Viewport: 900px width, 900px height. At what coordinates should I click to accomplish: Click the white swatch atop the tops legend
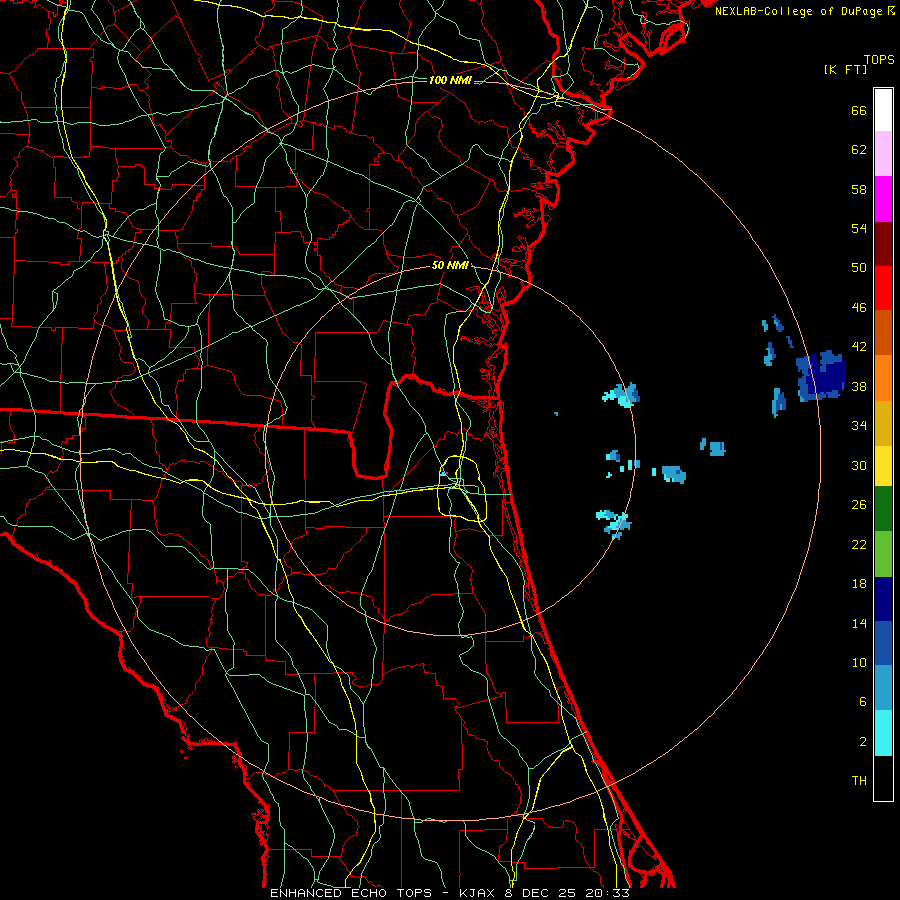pyautogui.click(x=883, y=110)
